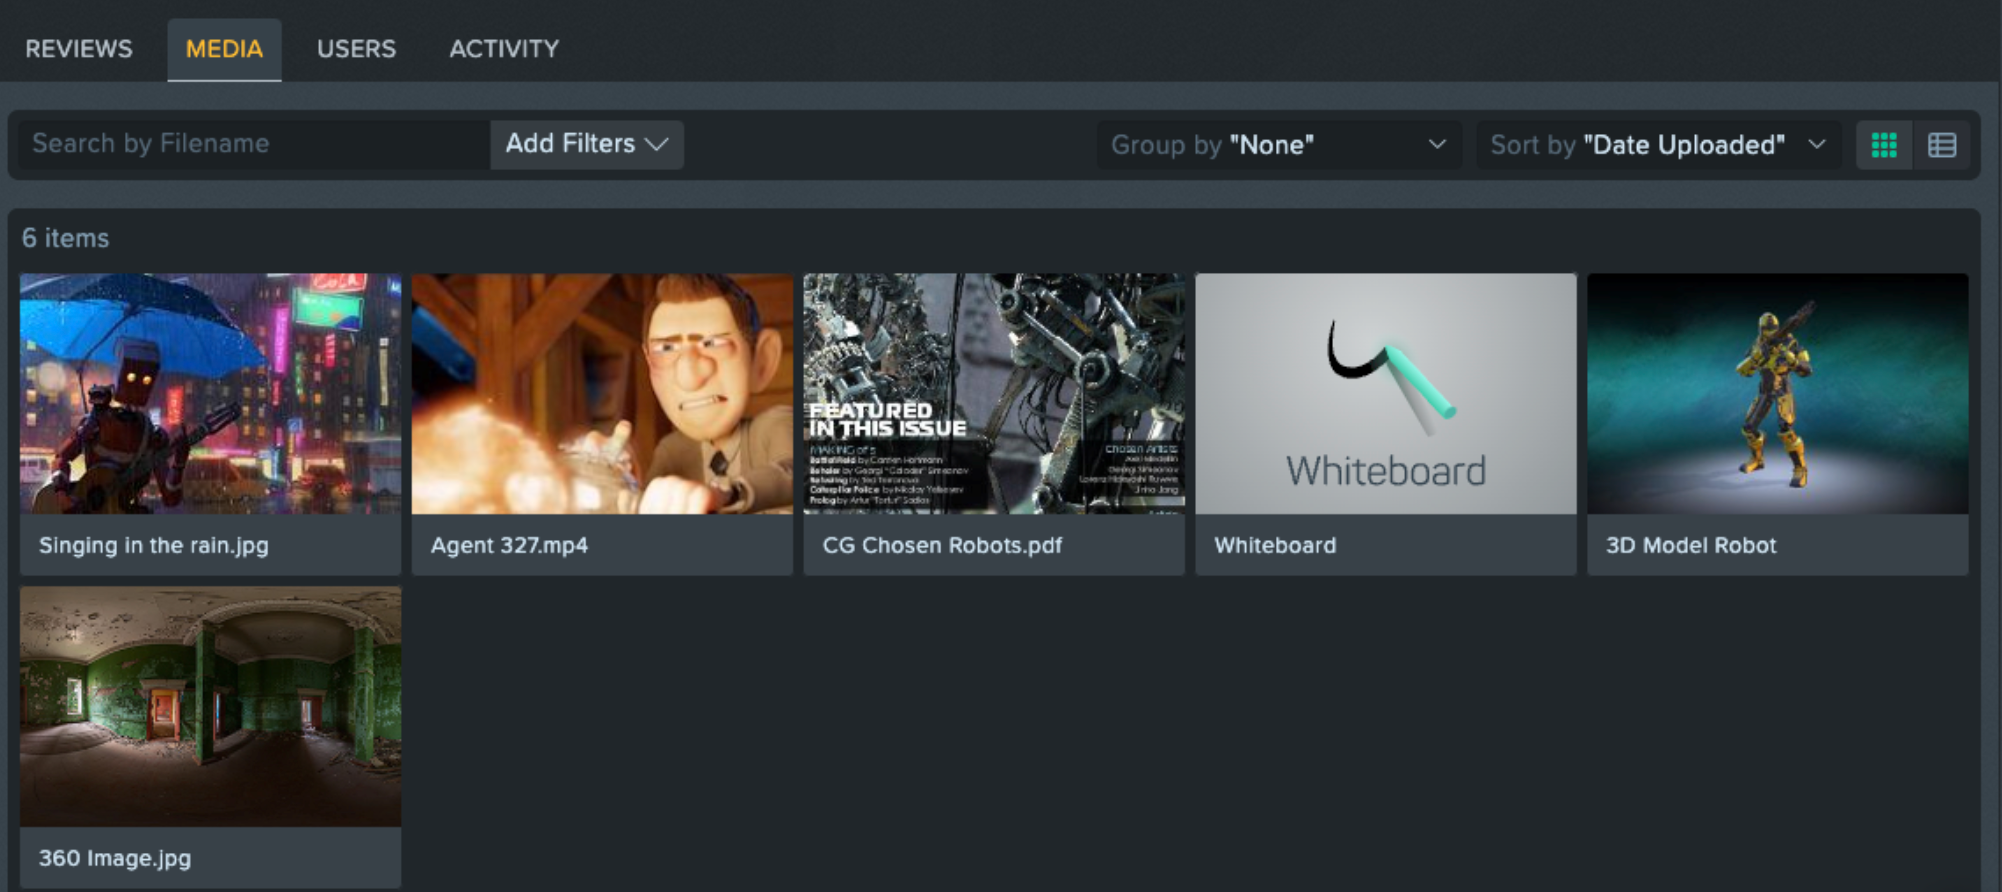Click the "Agent 327.mp4" filename label
This screenshot has width=2002, height=892.
(x=509, y=545)
